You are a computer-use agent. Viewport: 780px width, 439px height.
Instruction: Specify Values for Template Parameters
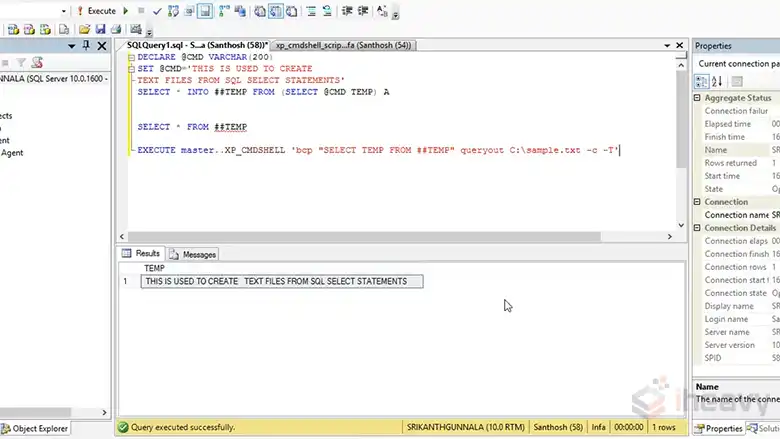pos(382,11)
